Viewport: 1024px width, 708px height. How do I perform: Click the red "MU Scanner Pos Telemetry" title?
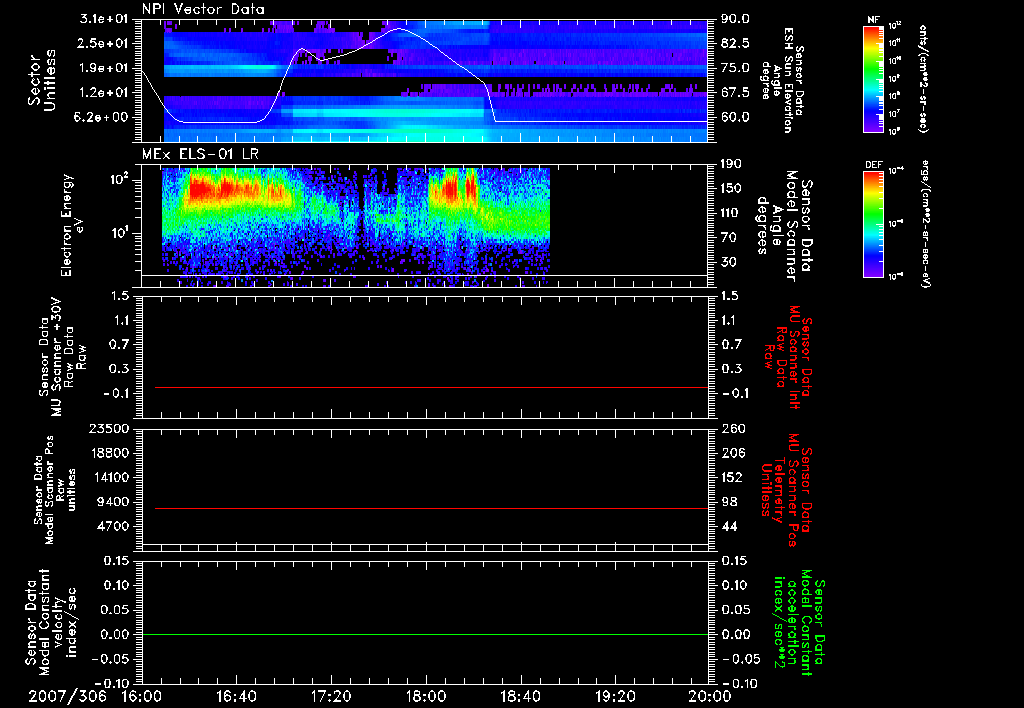(787, 489)
